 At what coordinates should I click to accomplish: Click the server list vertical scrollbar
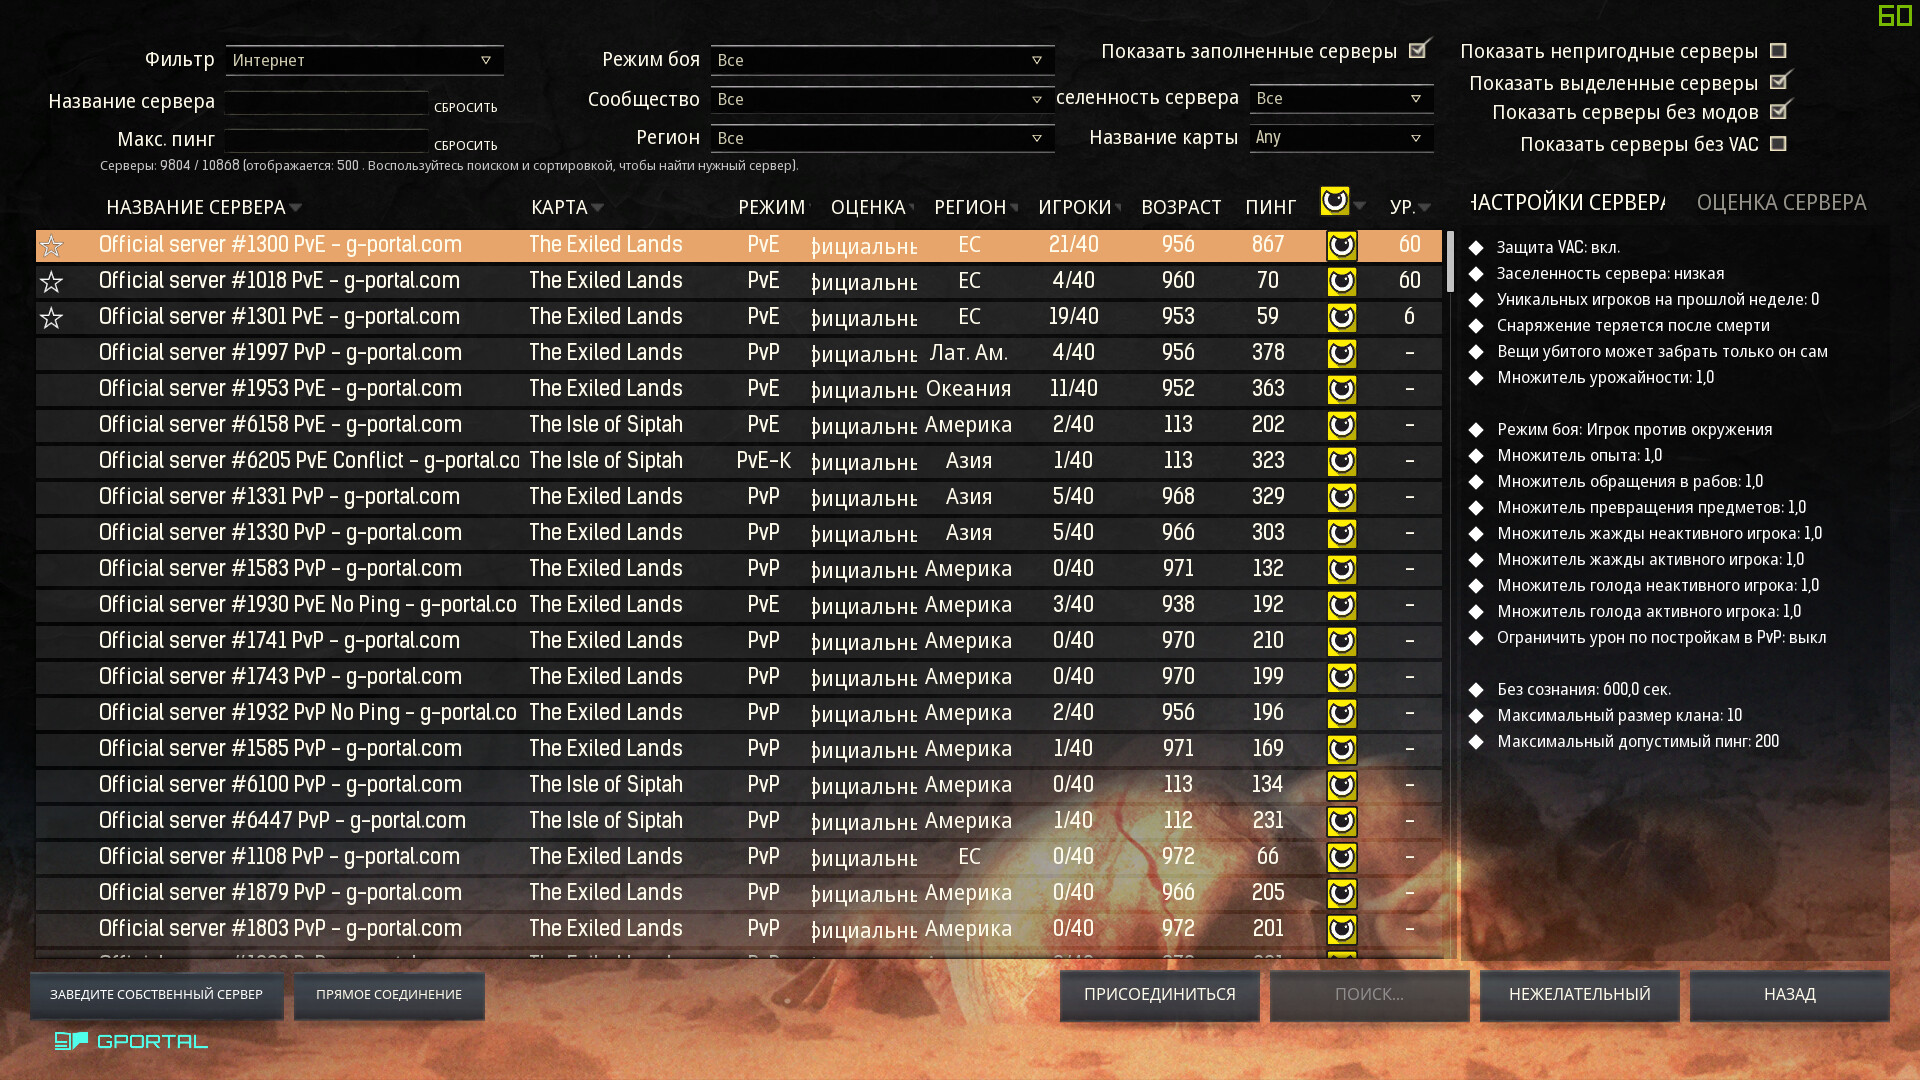pos(1450,263)
